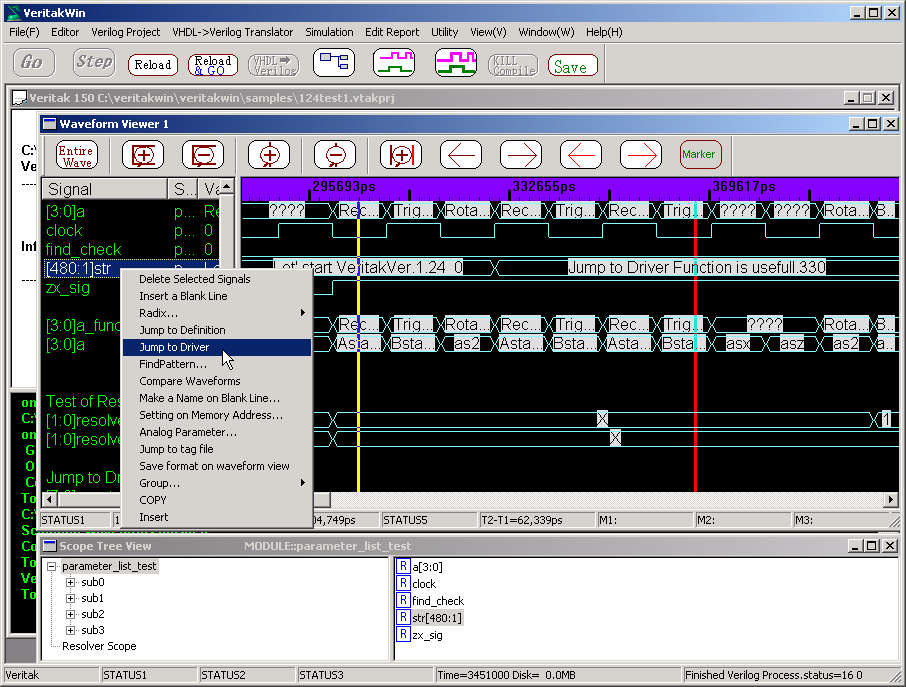This screenshot has height=687, width=906.
Task: Click the Marker toolbar button
Action: point(699,155)
